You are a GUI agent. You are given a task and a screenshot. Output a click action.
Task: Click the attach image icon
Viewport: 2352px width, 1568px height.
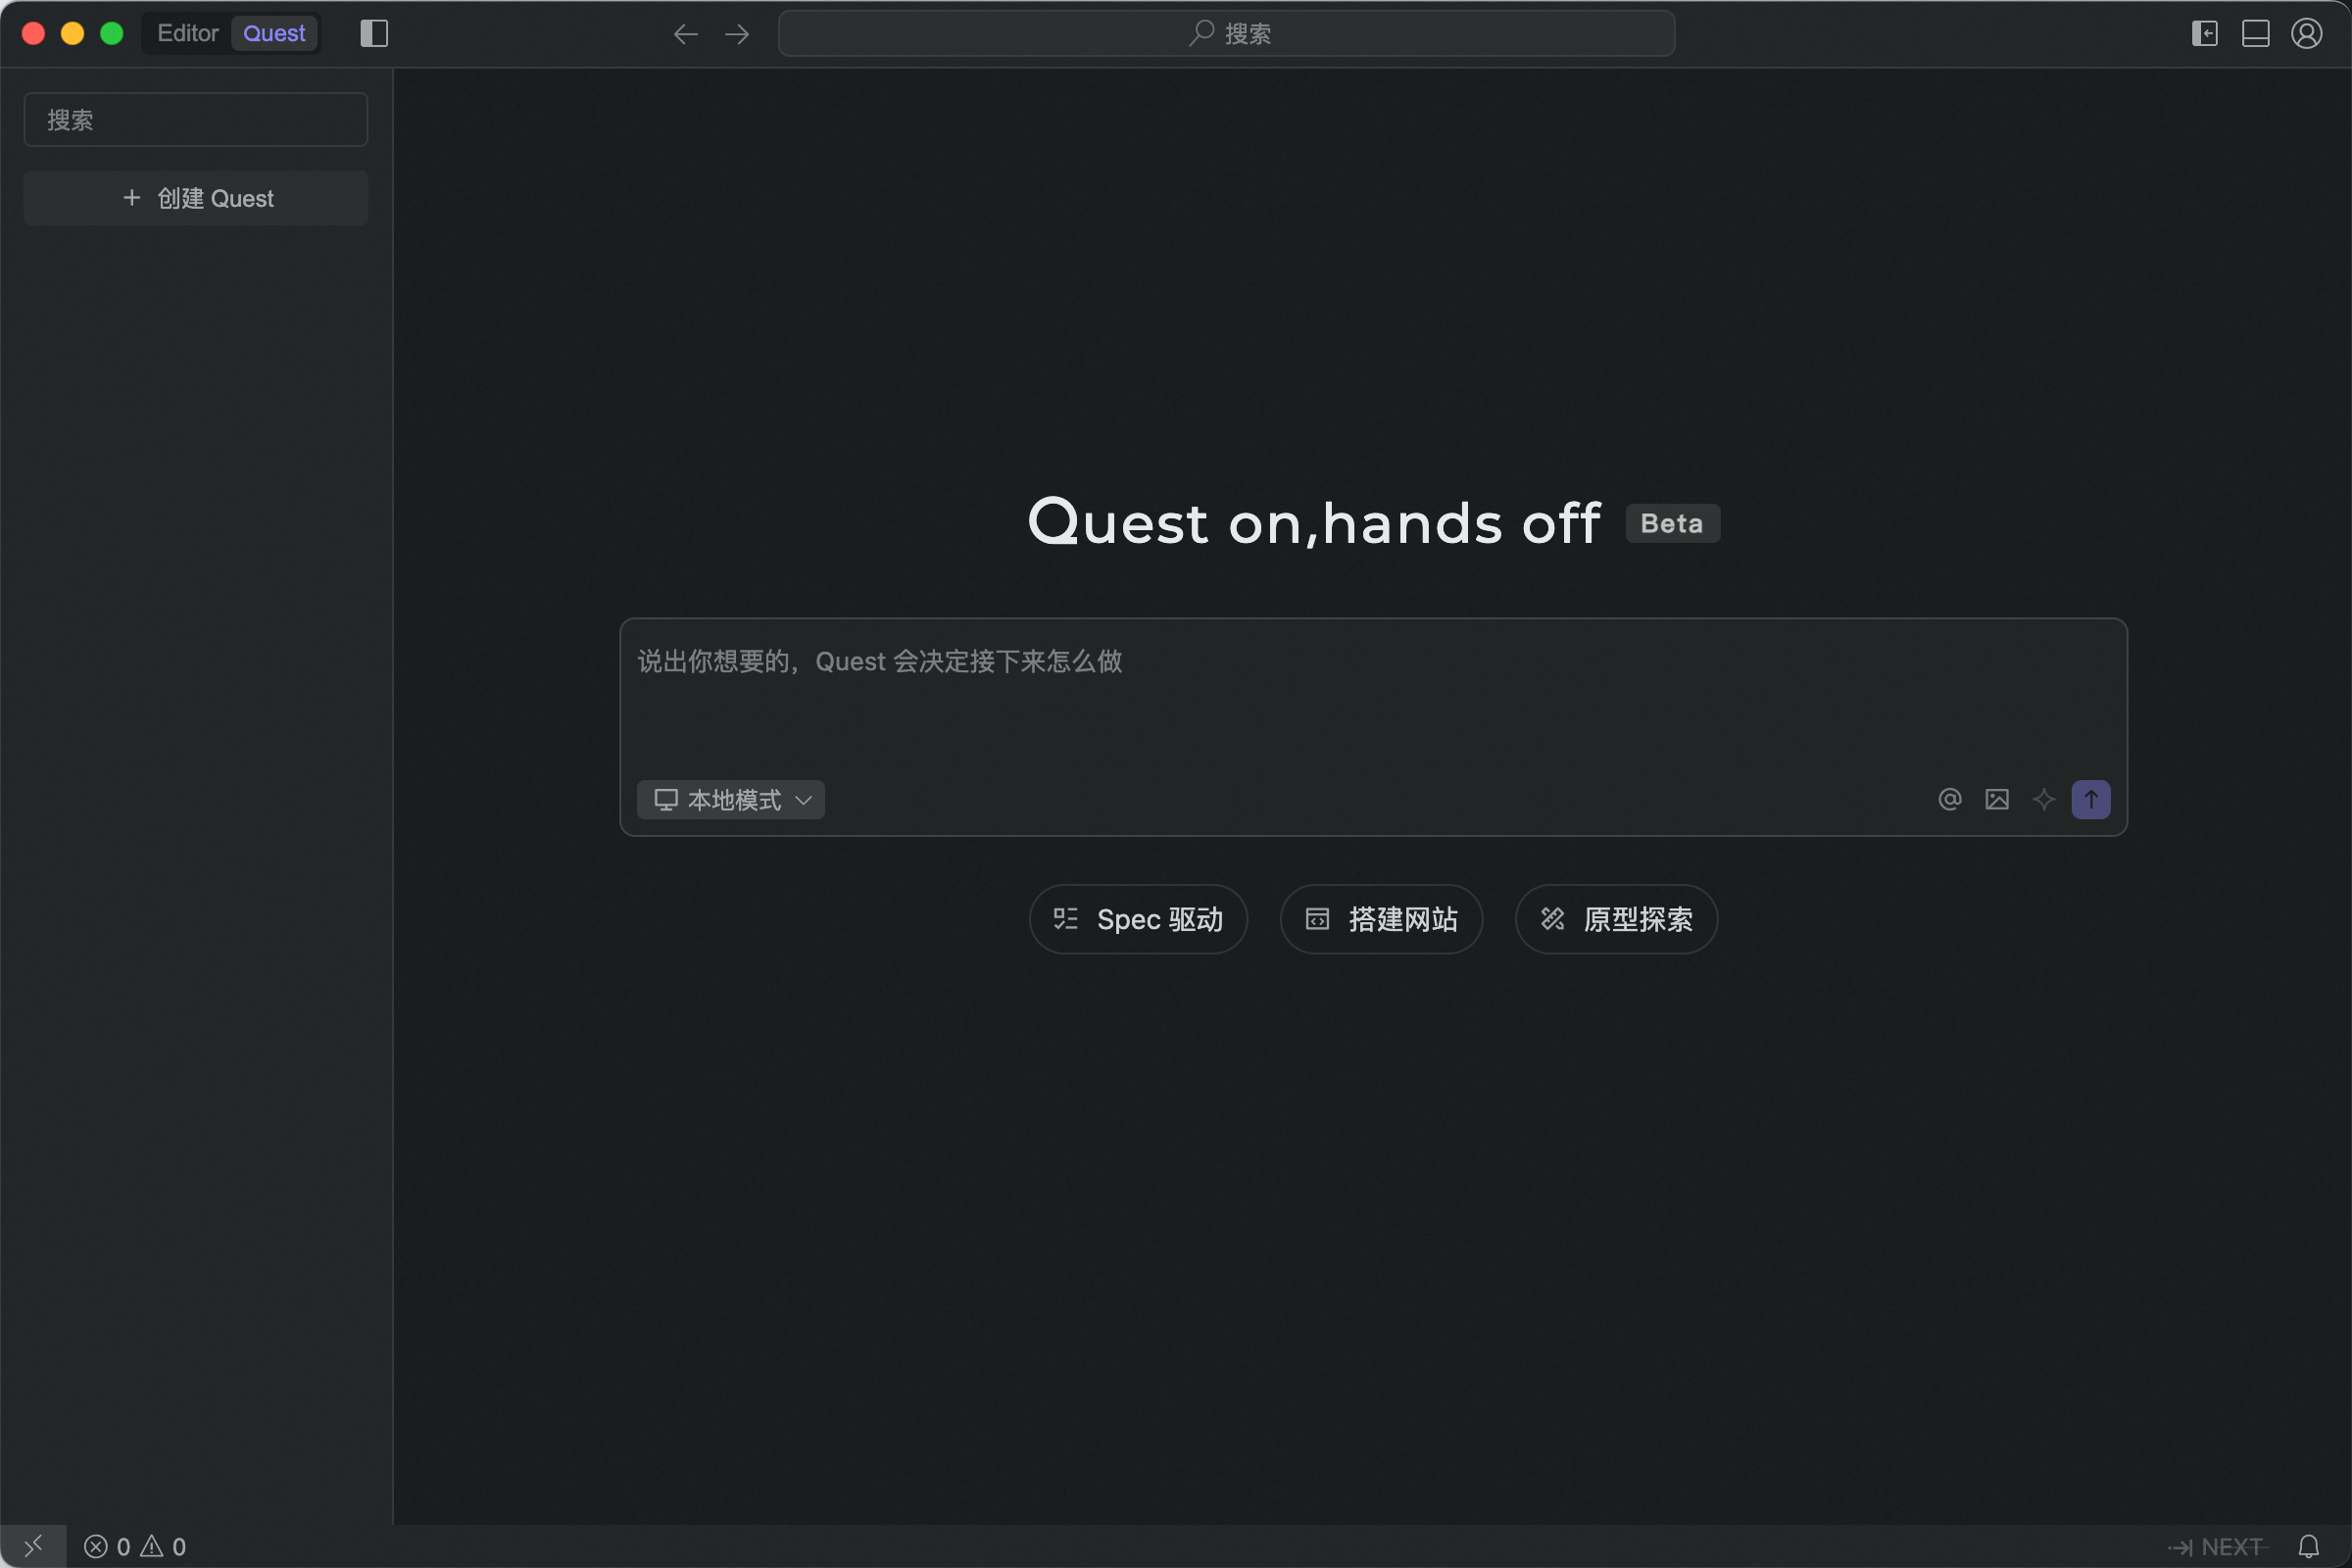[x=1996, y=799]
